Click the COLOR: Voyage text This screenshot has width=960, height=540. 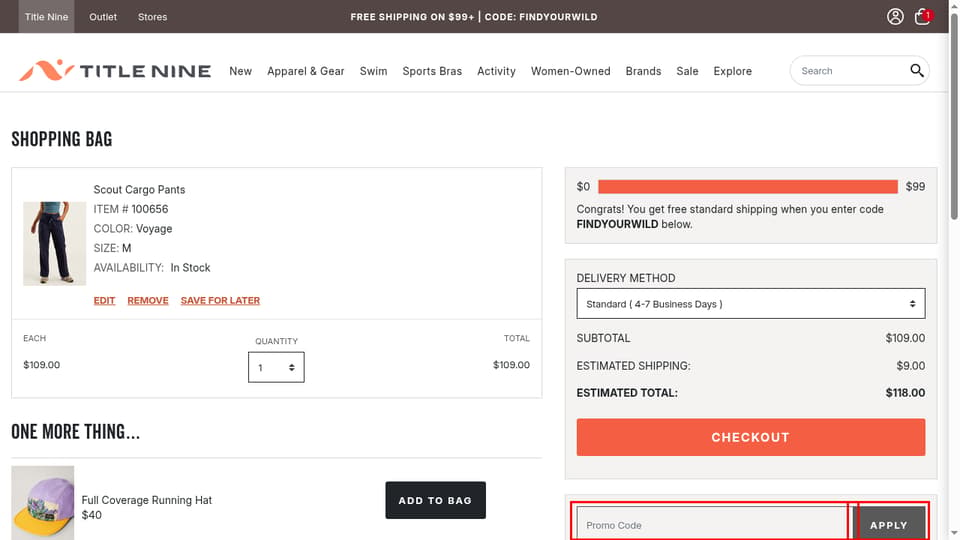click(x=133, y=229)
